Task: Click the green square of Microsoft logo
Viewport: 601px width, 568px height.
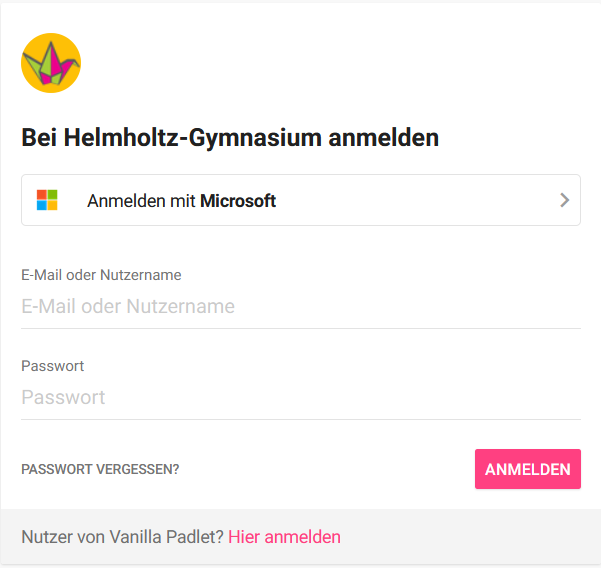Action: coord(53,195)
